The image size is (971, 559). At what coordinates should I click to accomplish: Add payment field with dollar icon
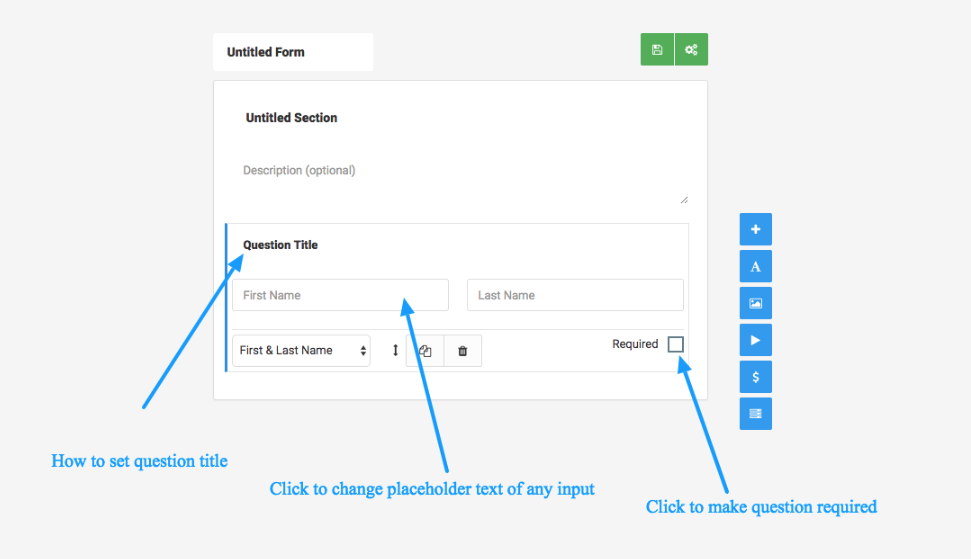(755, 377)
